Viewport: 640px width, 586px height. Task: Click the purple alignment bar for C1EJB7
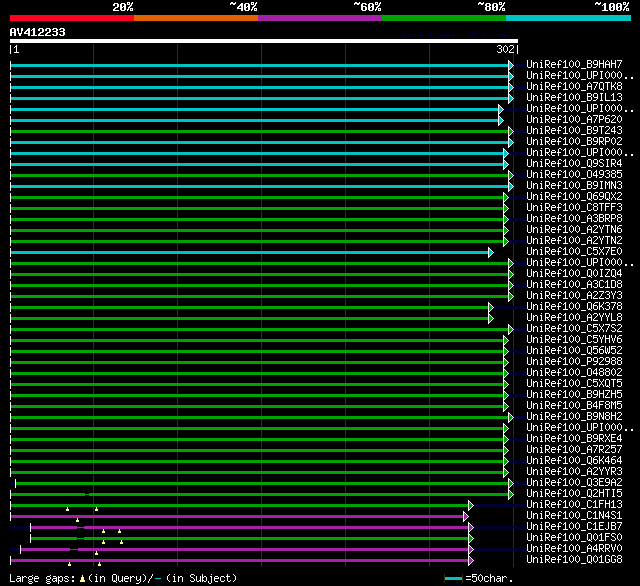click(x=250, y=527)
